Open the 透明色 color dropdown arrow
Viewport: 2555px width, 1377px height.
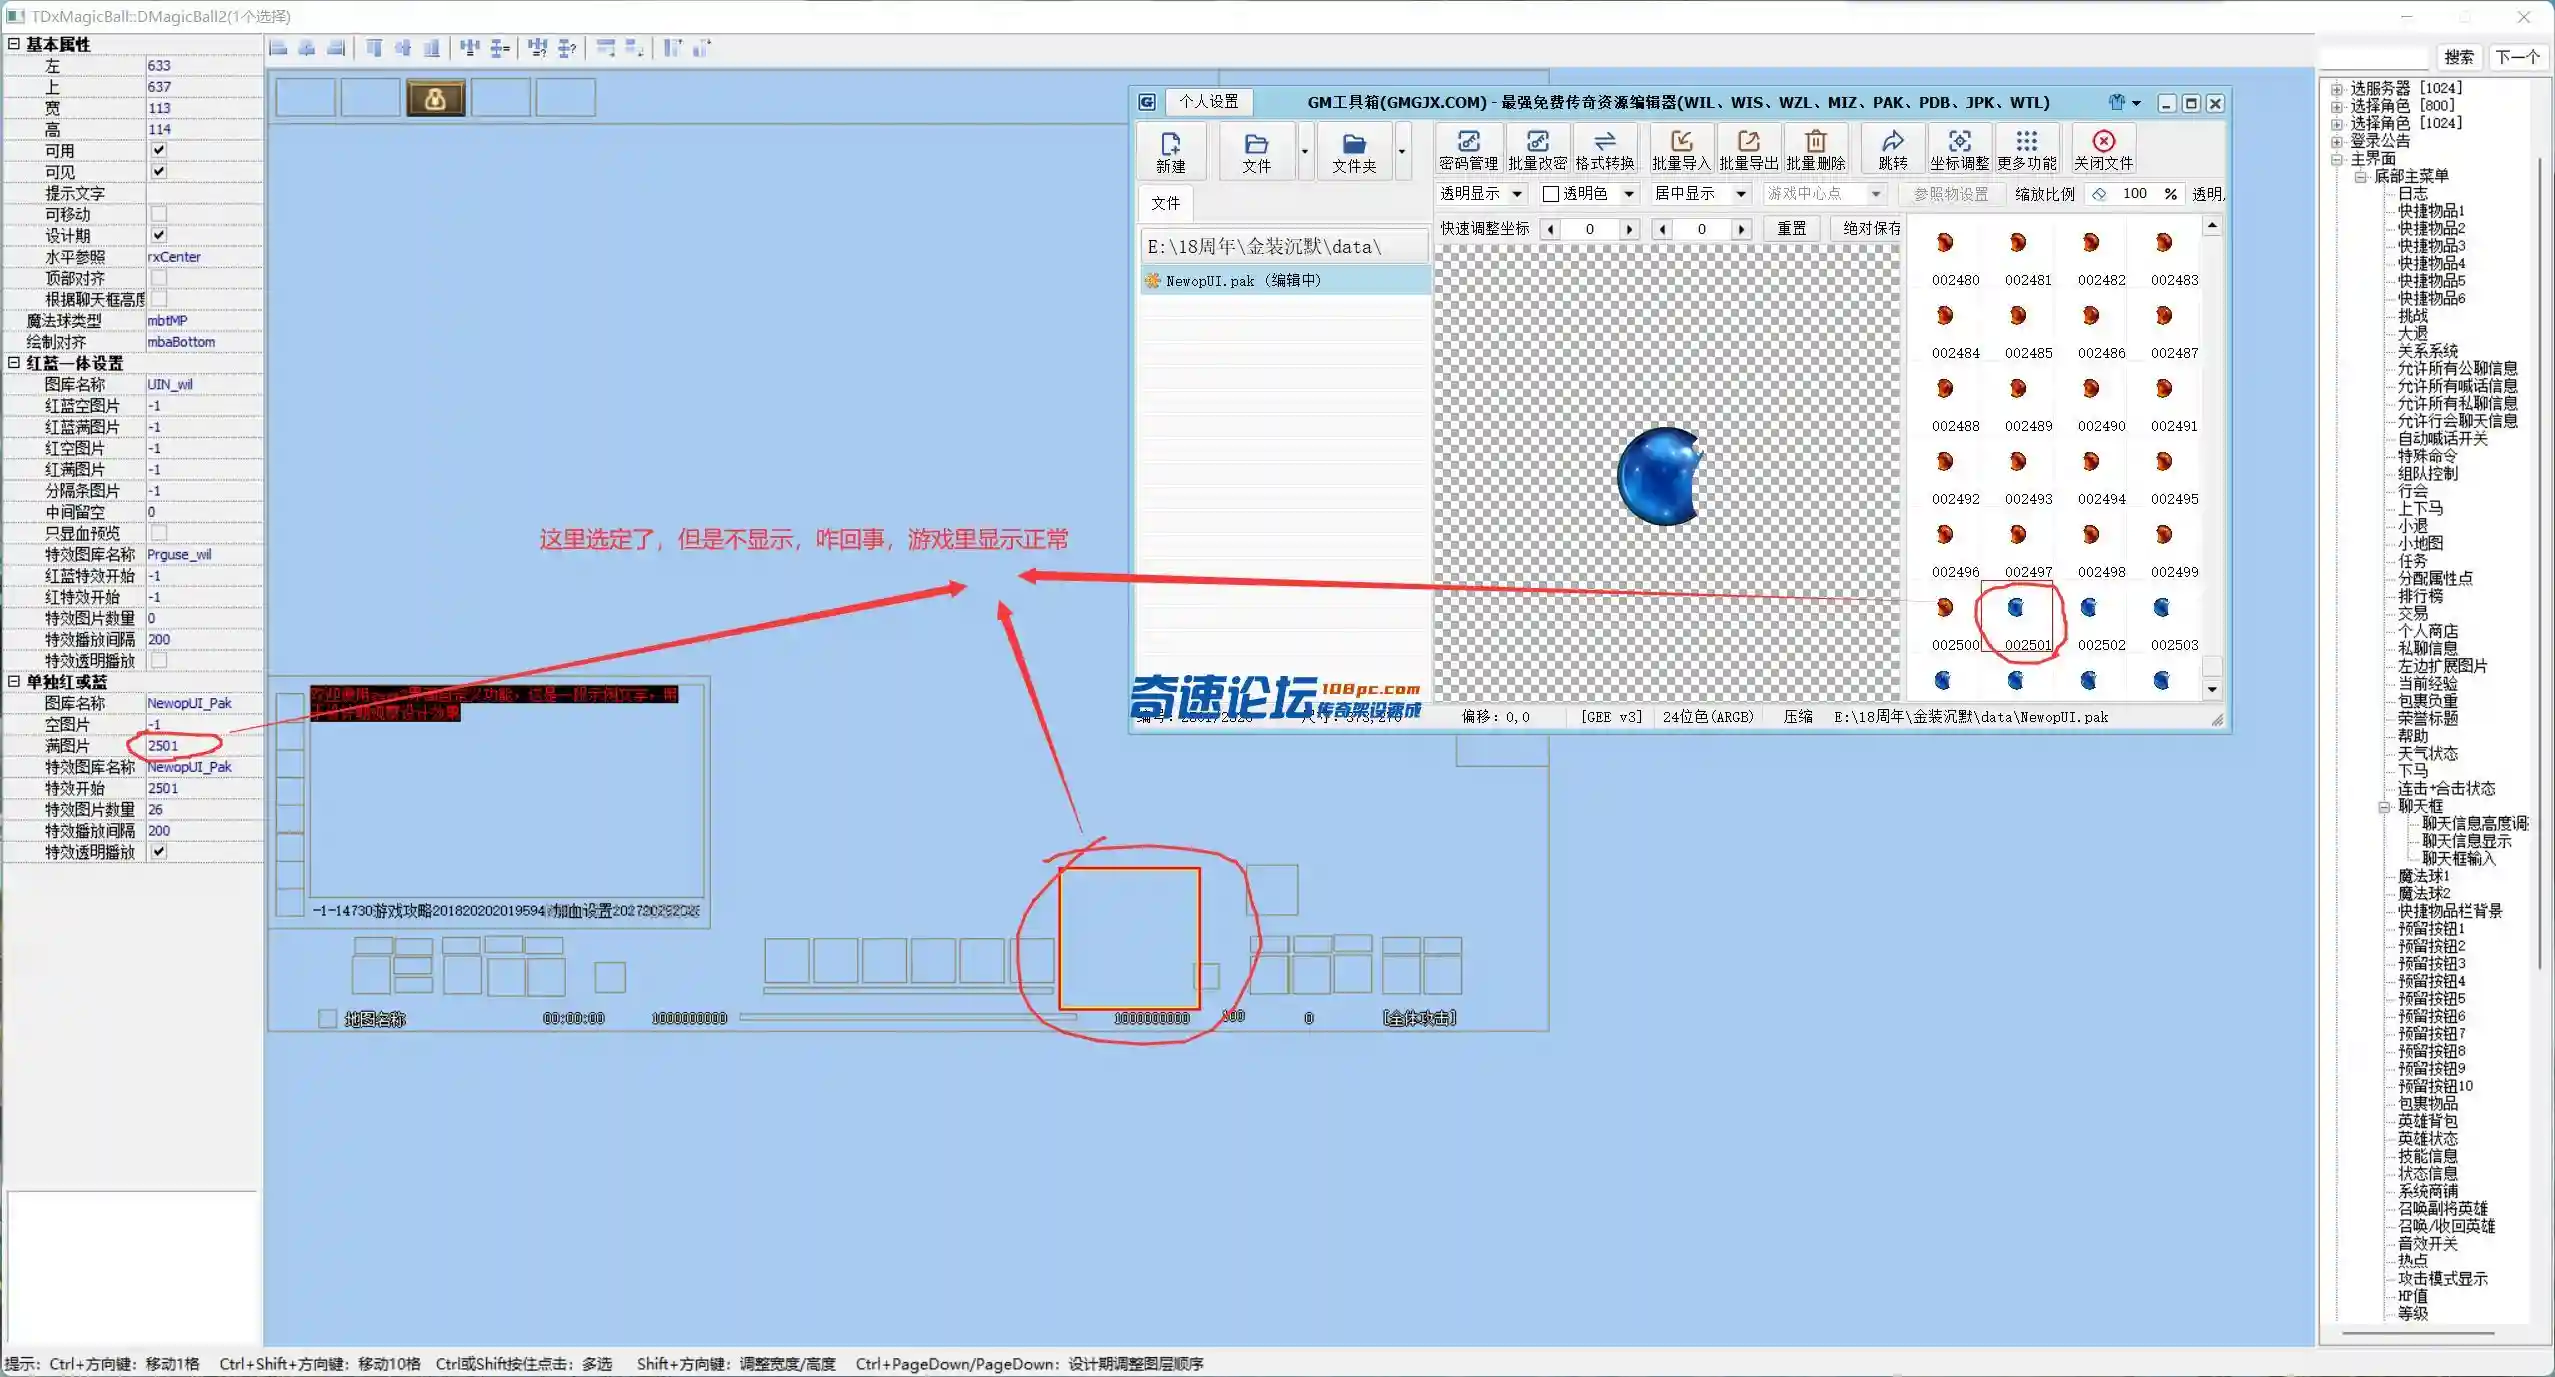1629,194
